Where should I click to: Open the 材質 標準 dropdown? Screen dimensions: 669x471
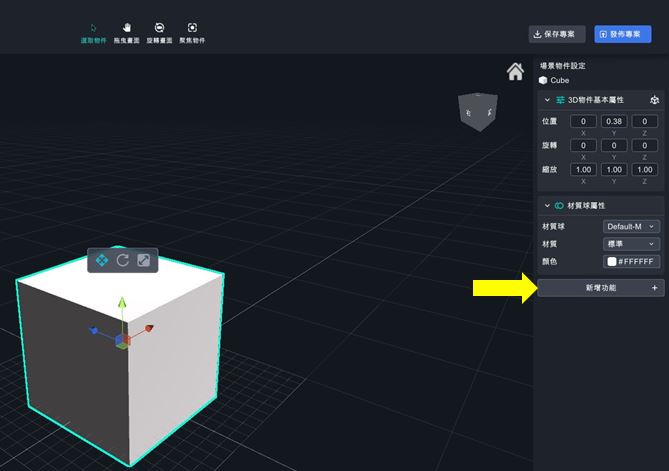(x=631, y=244)
